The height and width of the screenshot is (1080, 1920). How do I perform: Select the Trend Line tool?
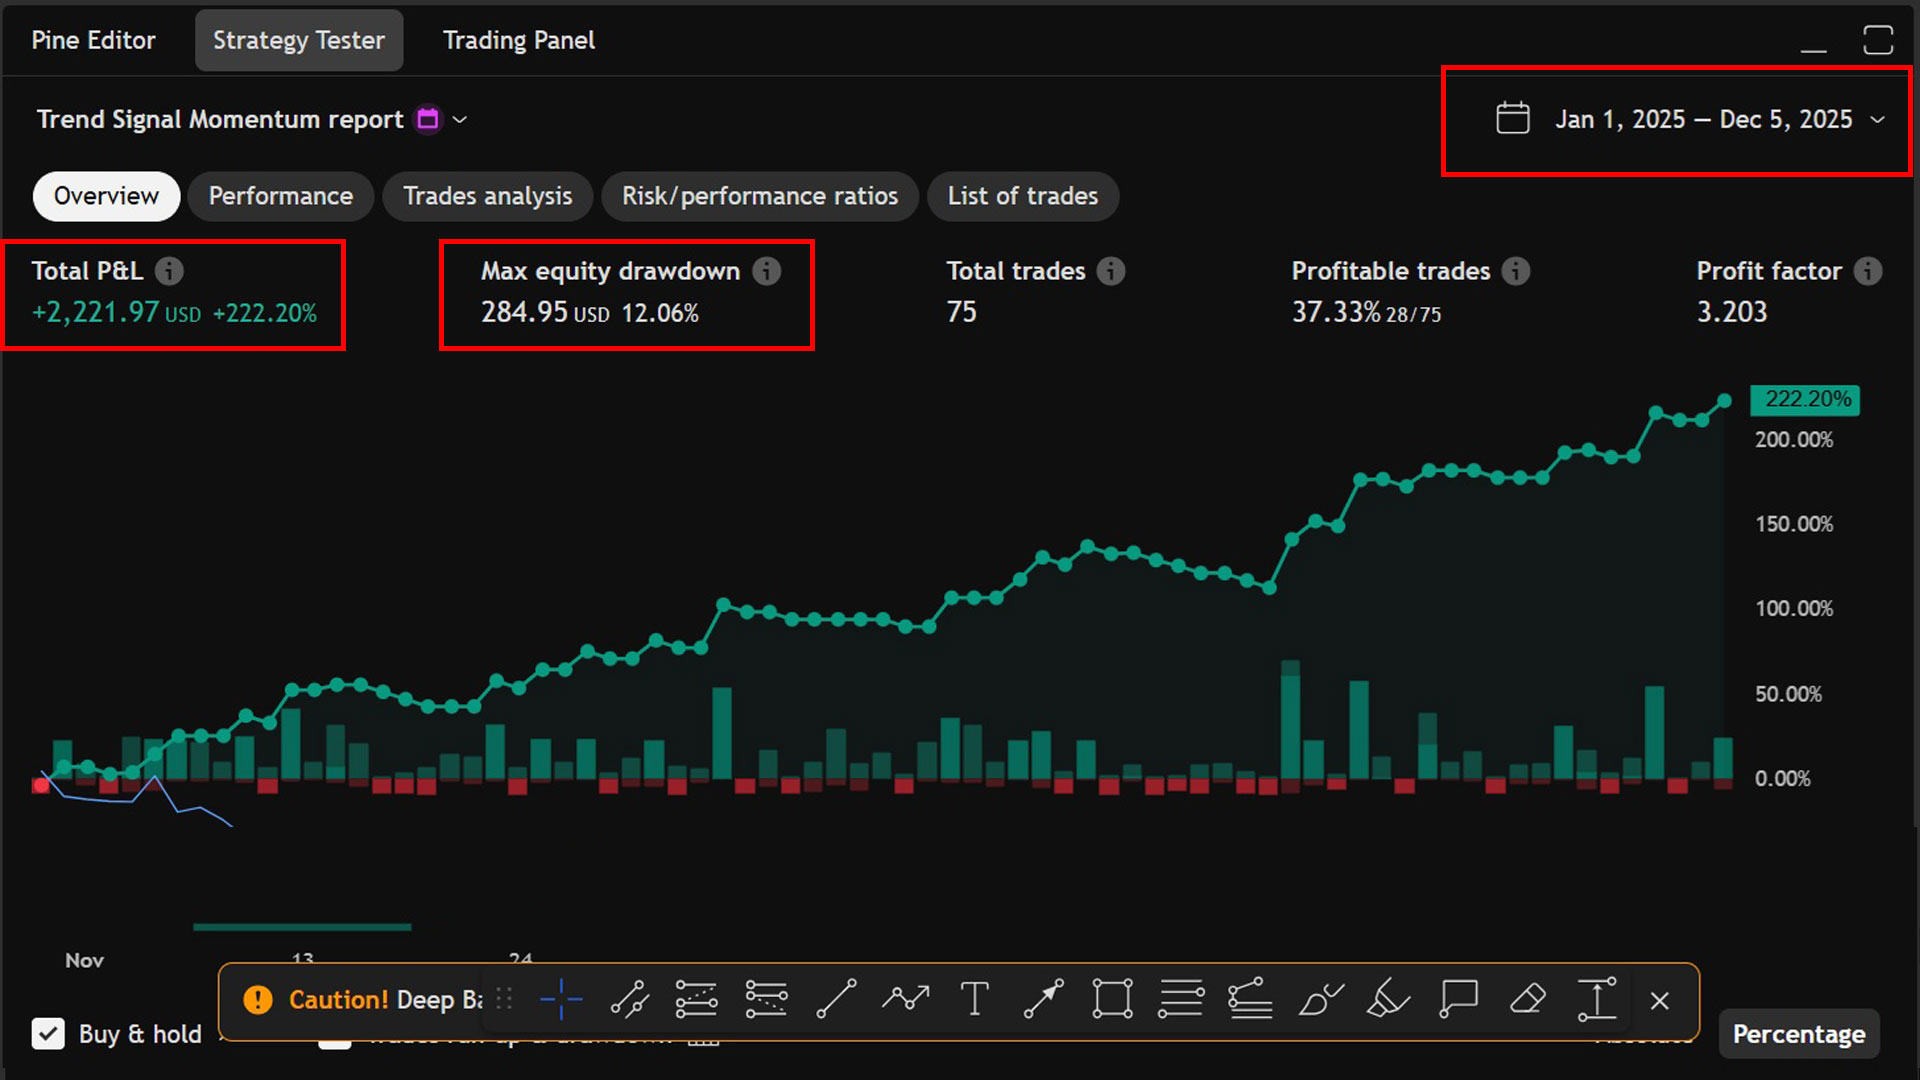pos(837,999)
